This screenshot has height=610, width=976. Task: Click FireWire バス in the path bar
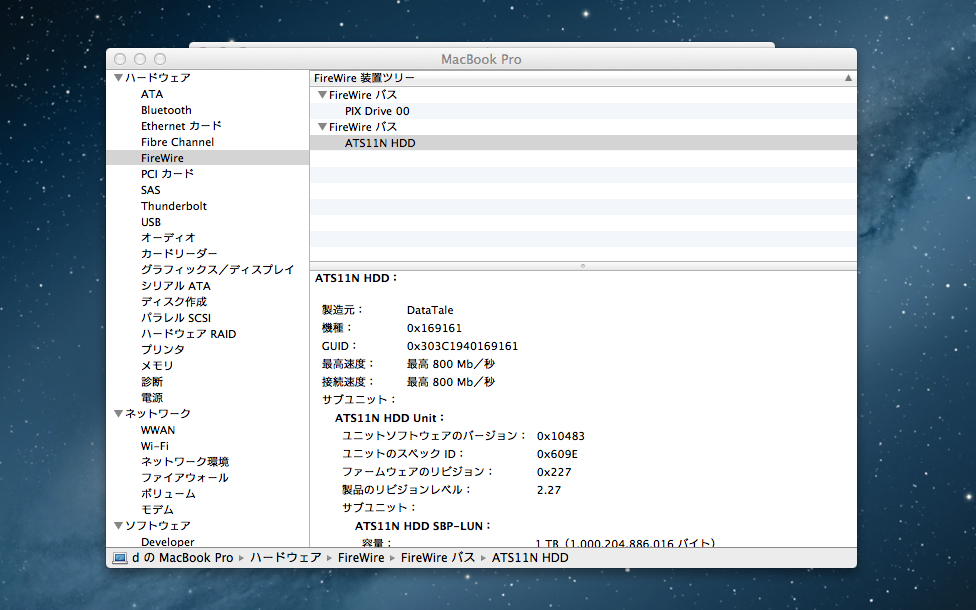pos(438,558)
